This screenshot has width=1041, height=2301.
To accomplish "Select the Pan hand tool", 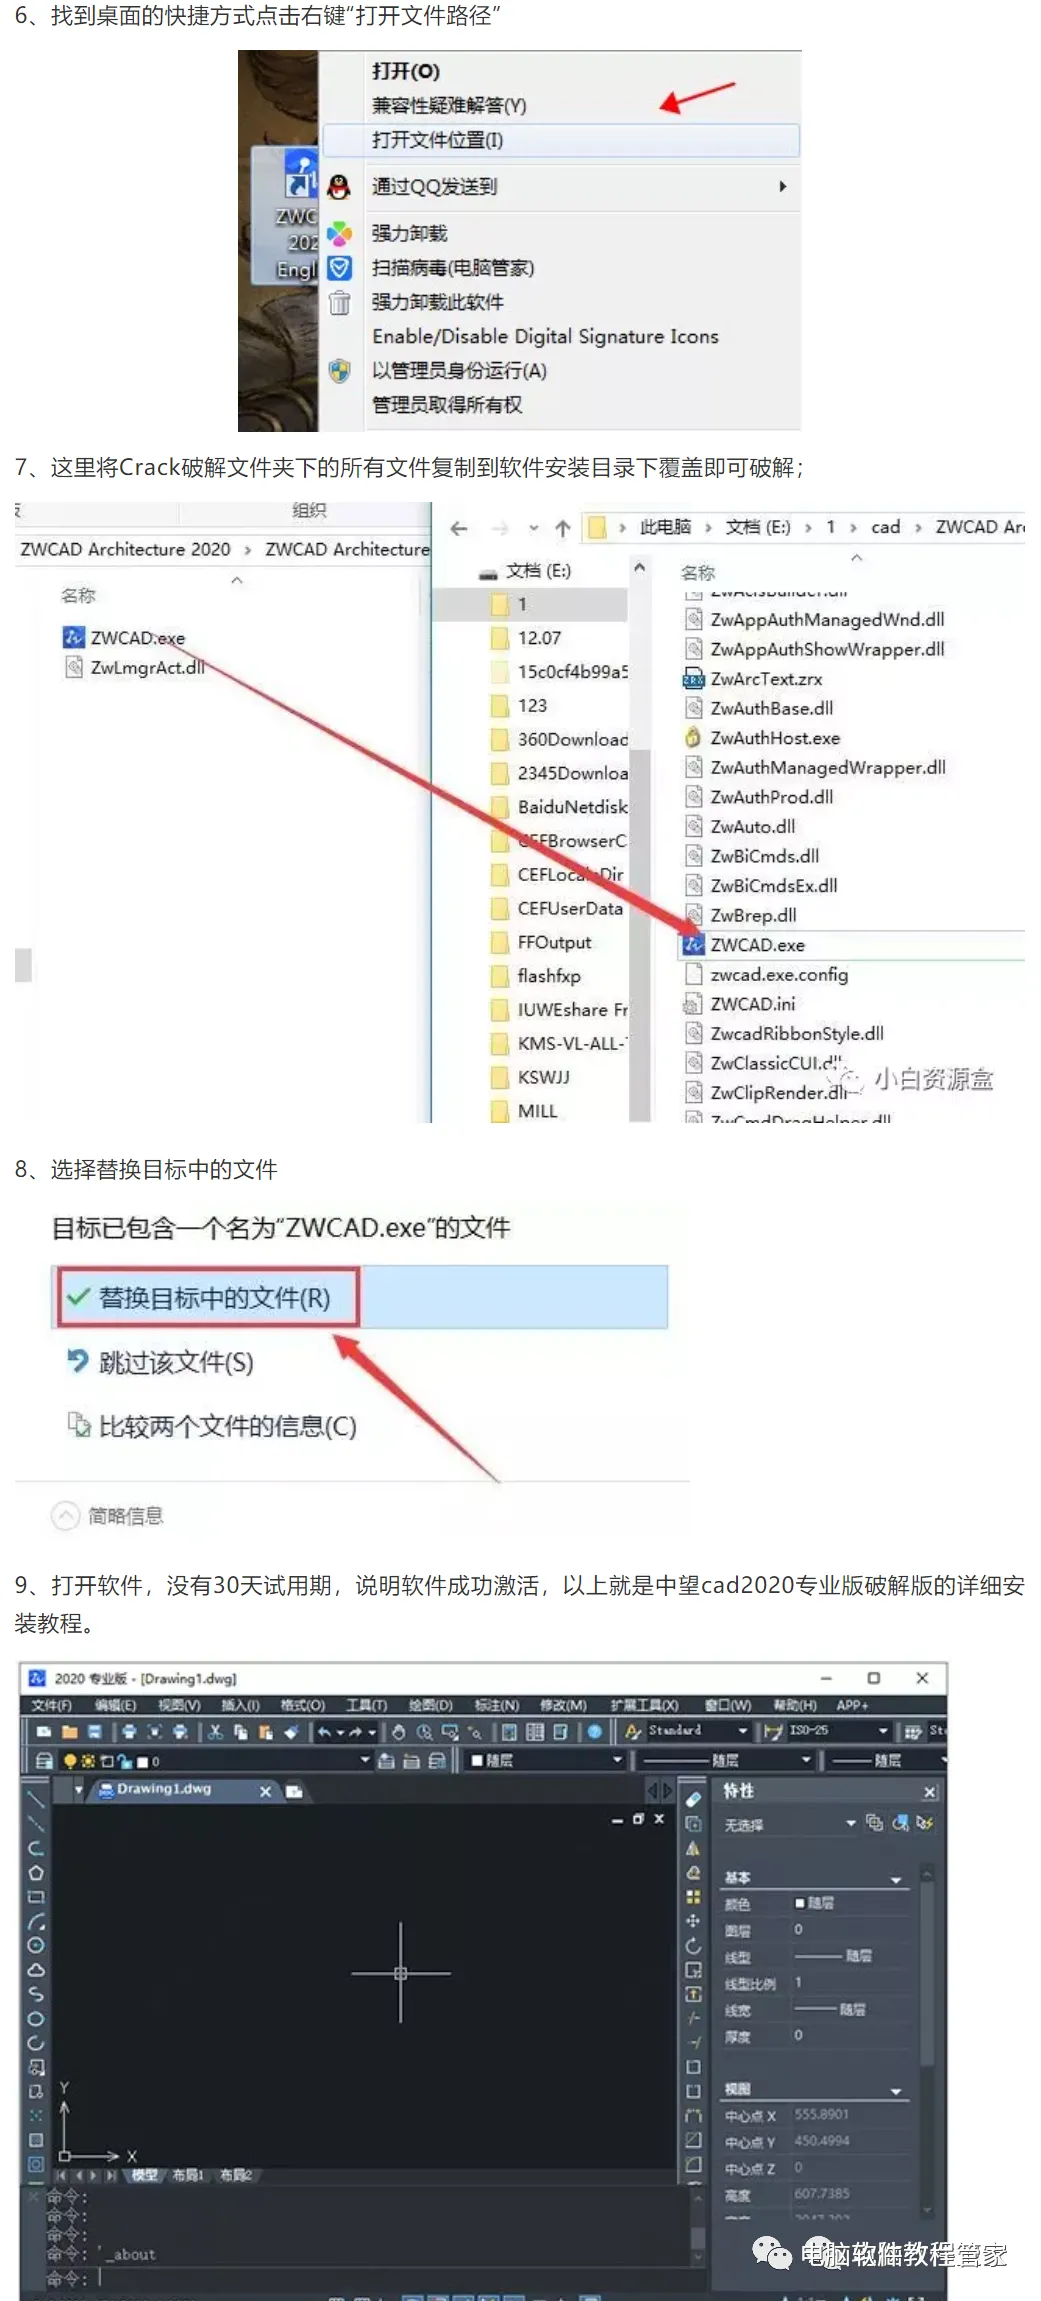I will [x=399, y=1732].
